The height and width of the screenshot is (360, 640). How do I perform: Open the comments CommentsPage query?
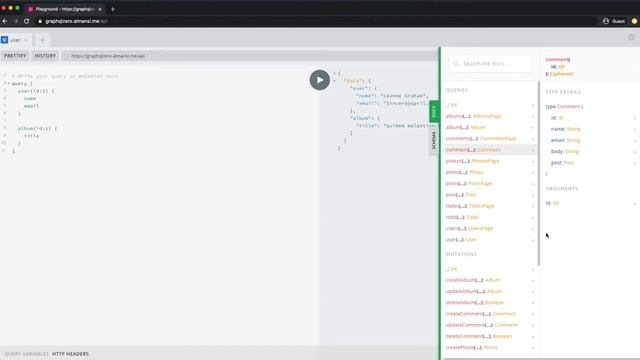pos(490,138)
